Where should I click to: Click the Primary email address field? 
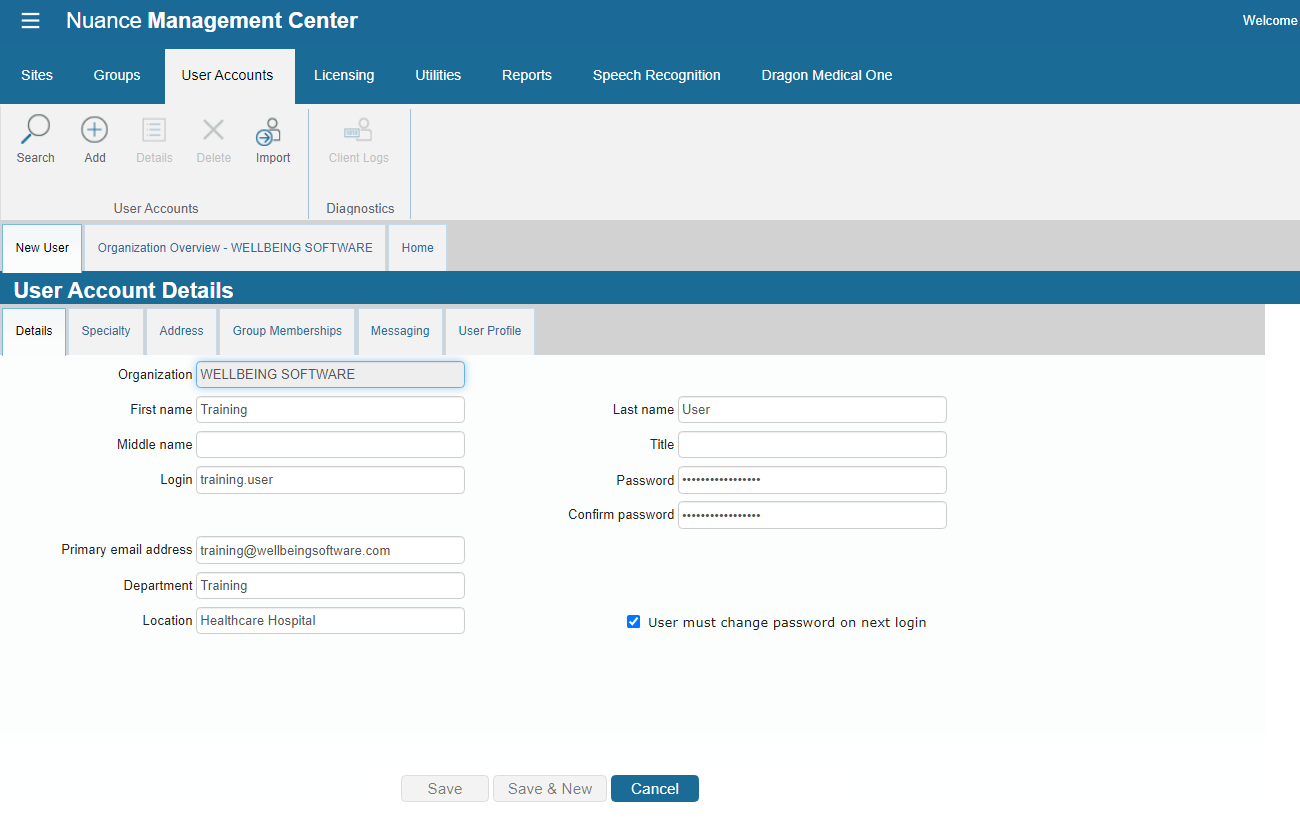click(x=330, y=550)
